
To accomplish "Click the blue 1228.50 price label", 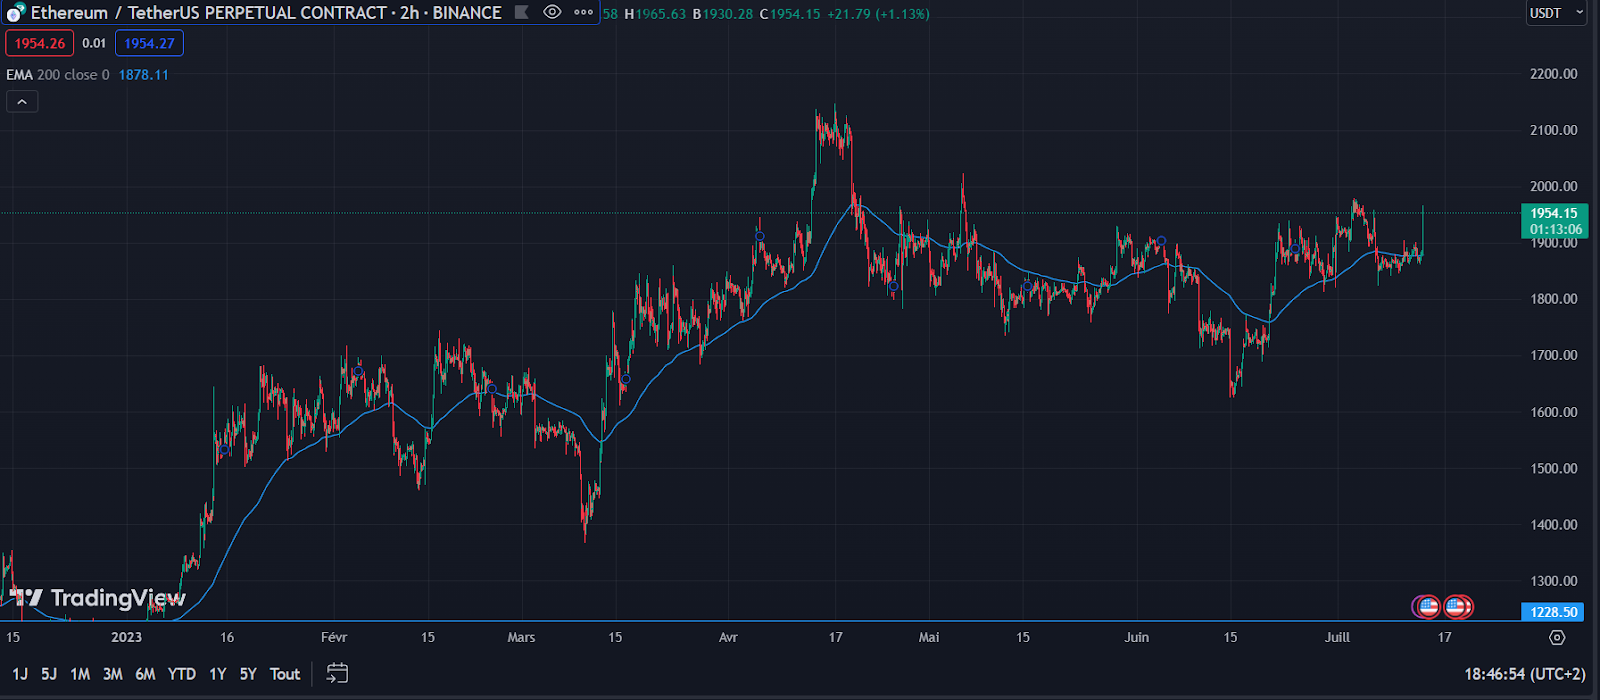I will point(1554,612).
